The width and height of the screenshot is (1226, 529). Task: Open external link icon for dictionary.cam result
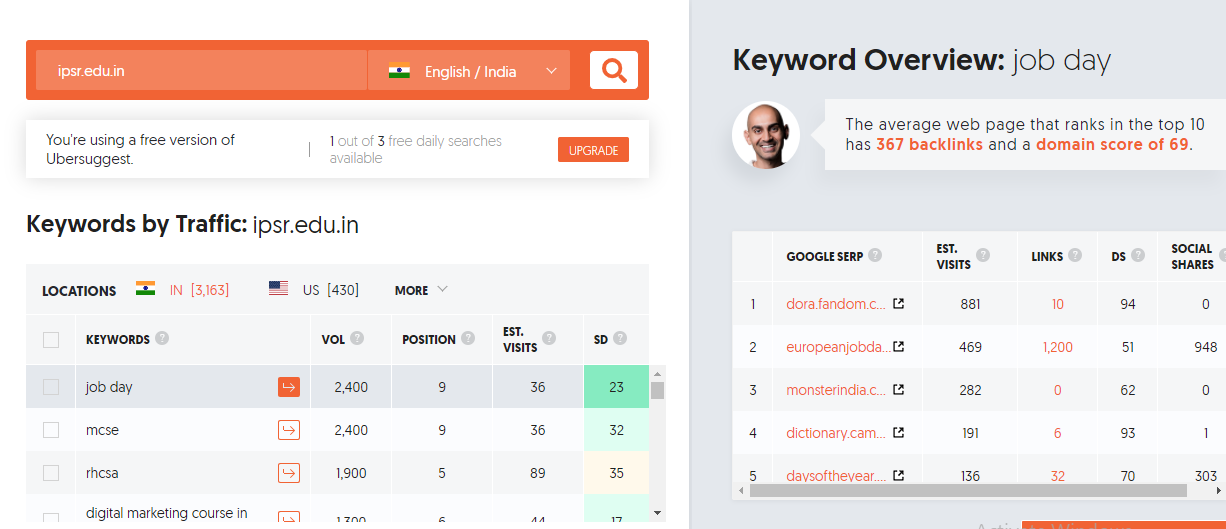898,433
